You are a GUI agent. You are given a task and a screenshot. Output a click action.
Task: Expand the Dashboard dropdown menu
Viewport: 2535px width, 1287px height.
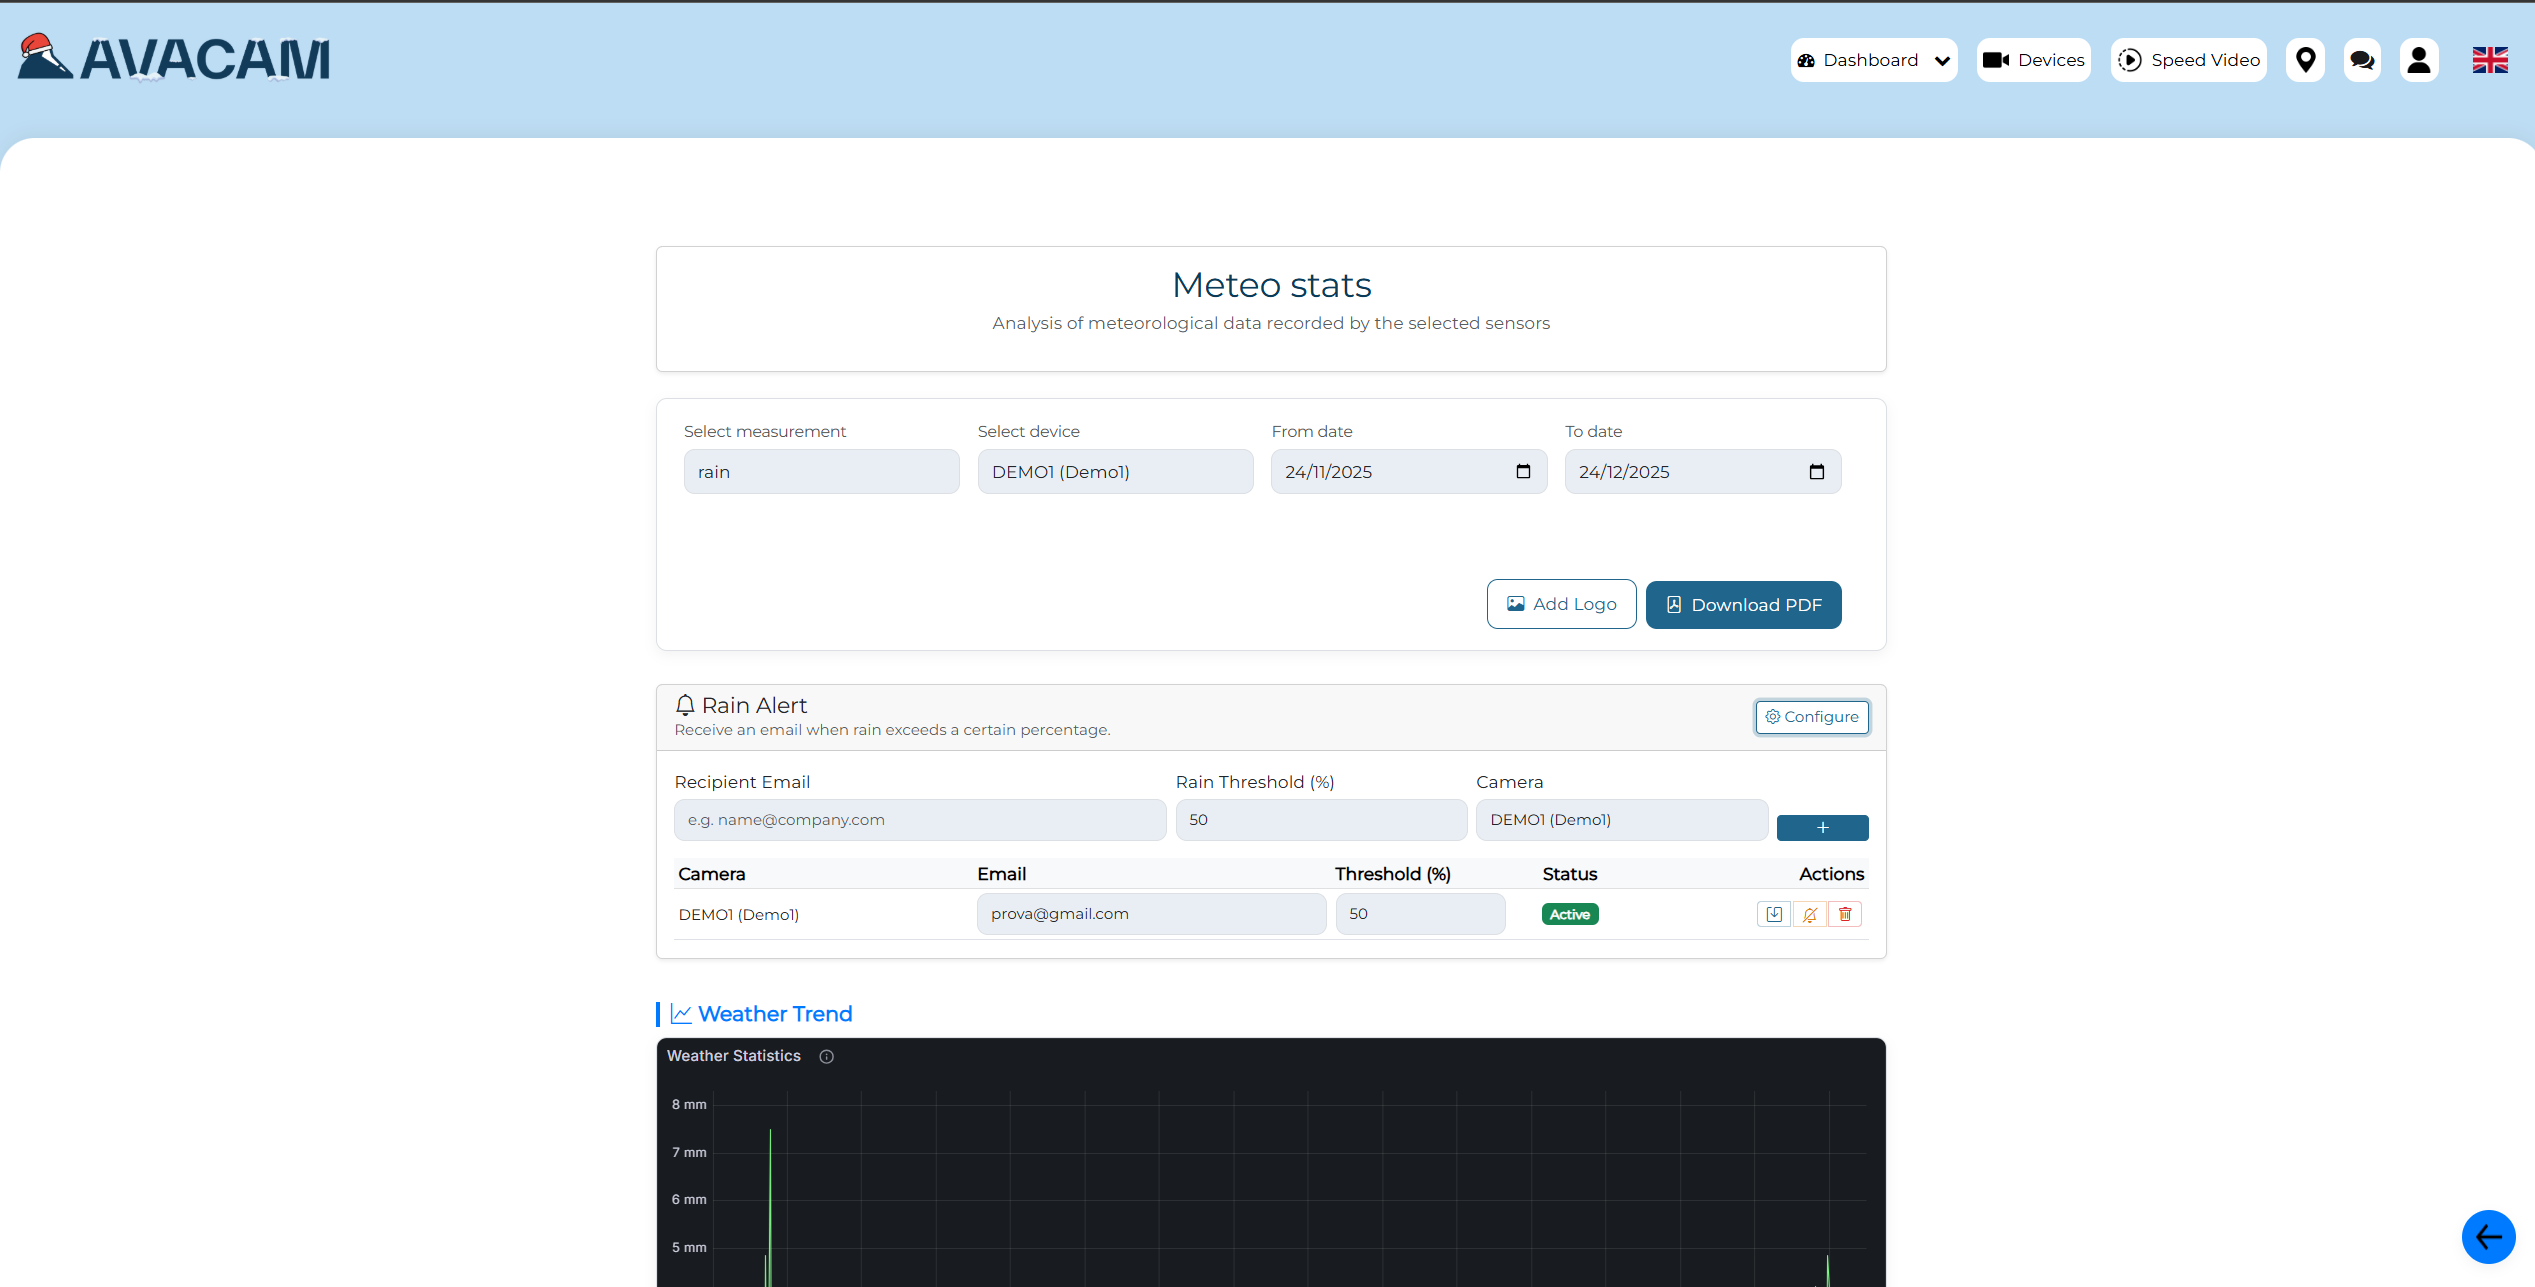1873,60
